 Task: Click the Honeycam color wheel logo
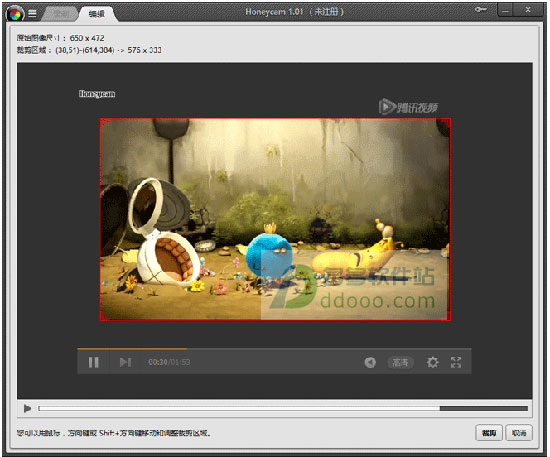tap(15, 14)
